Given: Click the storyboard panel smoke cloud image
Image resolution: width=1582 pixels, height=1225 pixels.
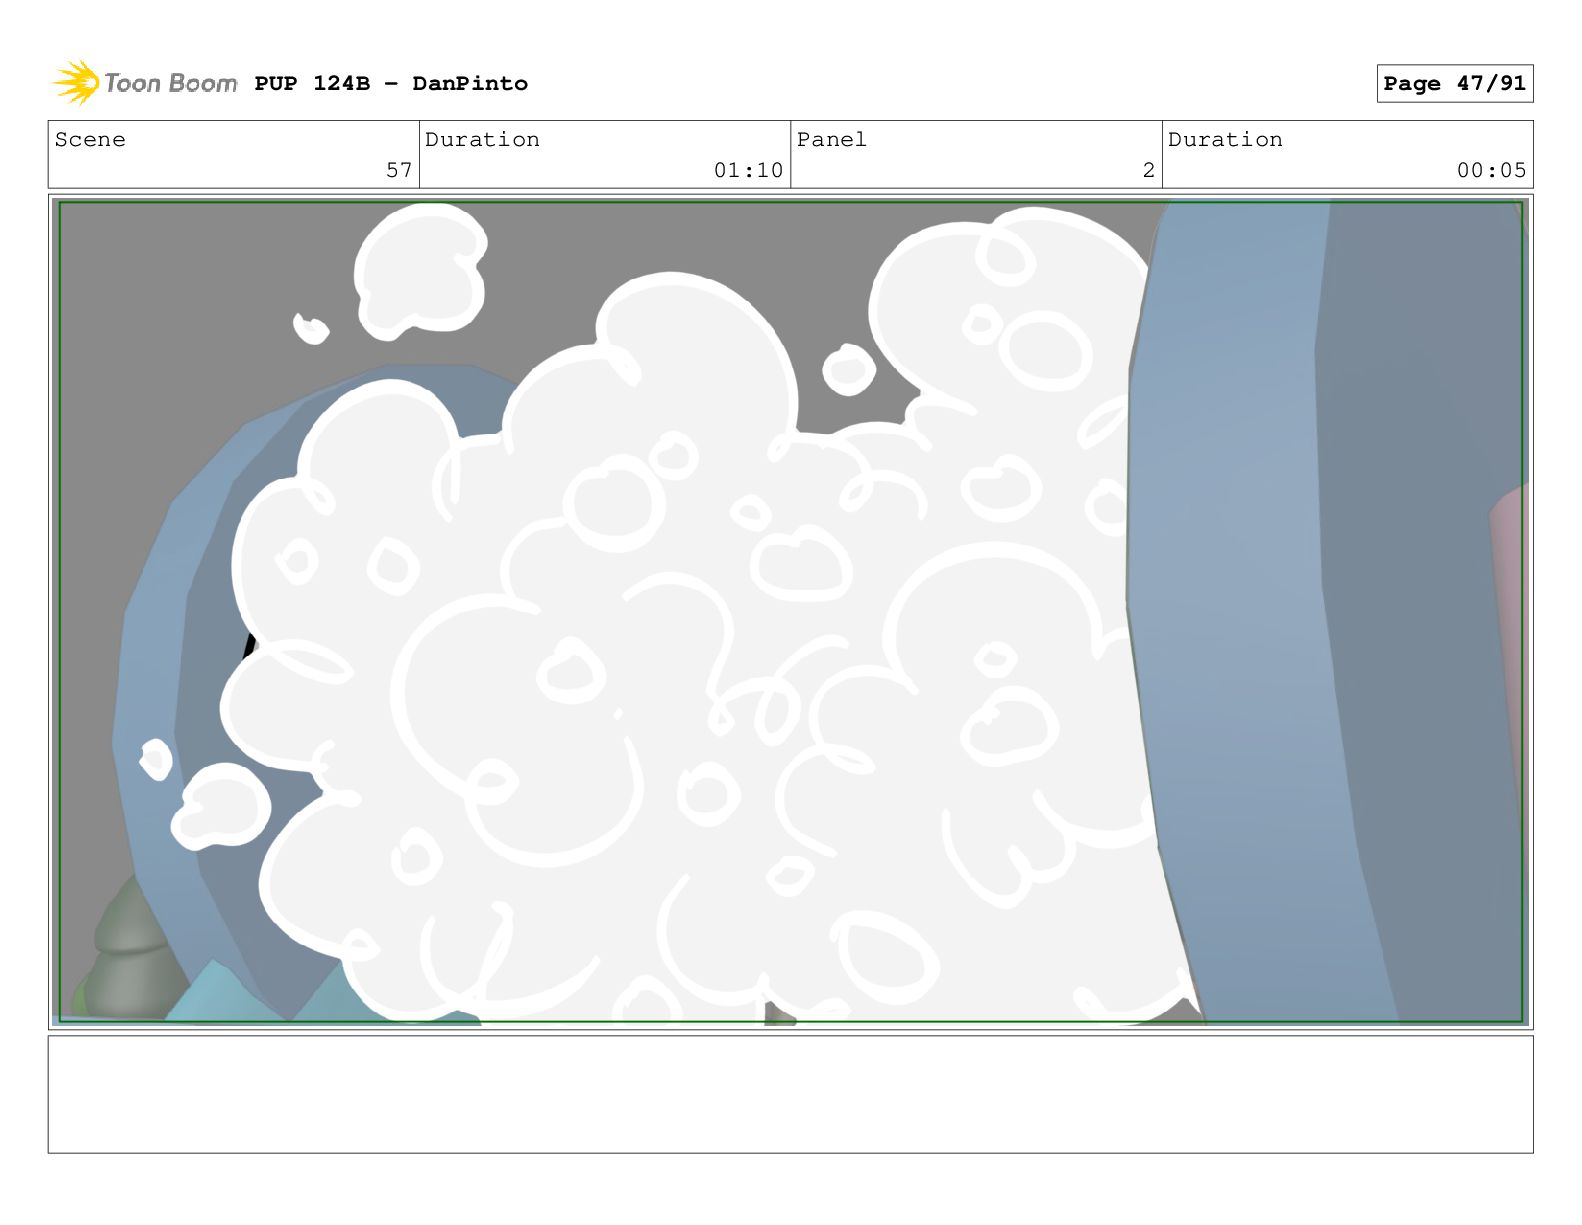Looking at the screenshot, I should (790, 612).
